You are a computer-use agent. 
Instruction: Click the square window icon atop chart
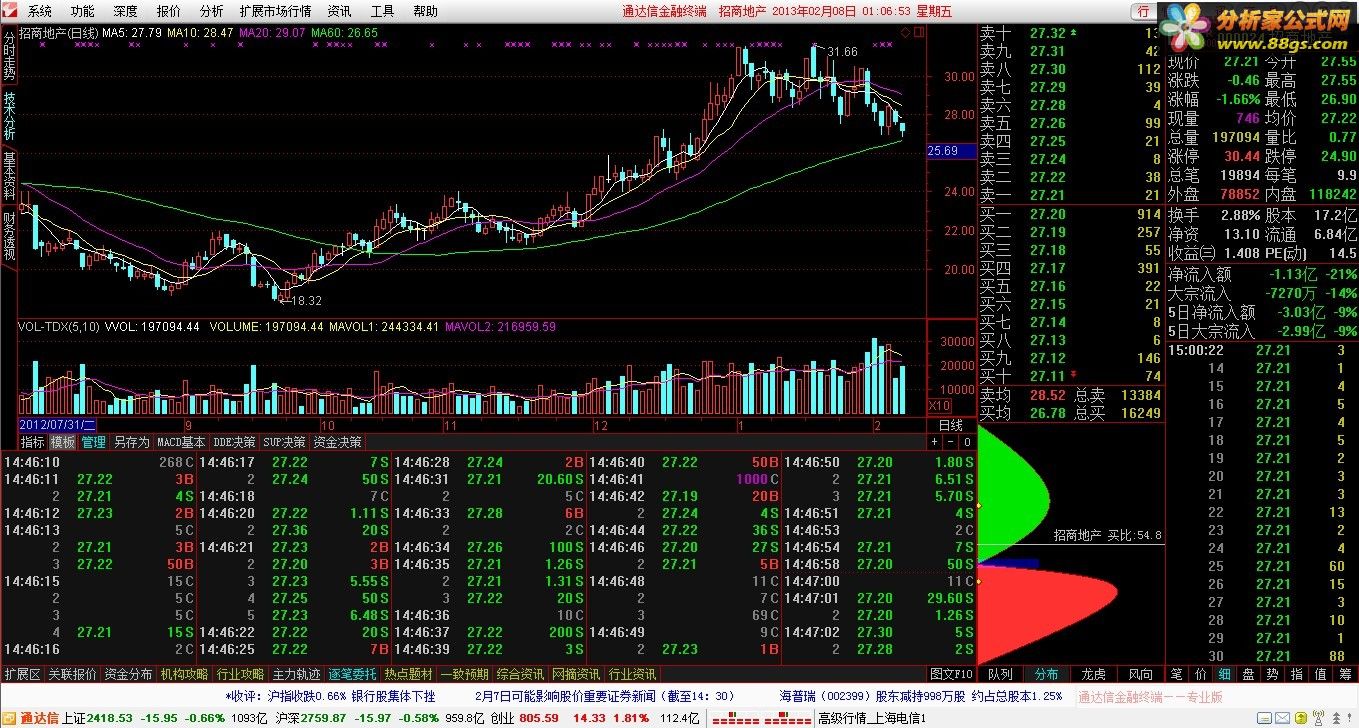coord(918,32)
